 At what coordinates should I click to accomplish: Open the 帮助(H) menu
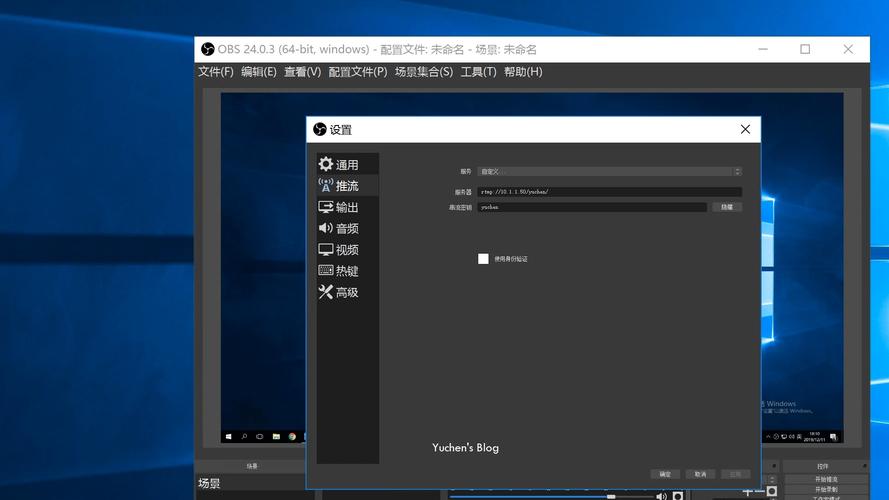(x=523, y=72)
